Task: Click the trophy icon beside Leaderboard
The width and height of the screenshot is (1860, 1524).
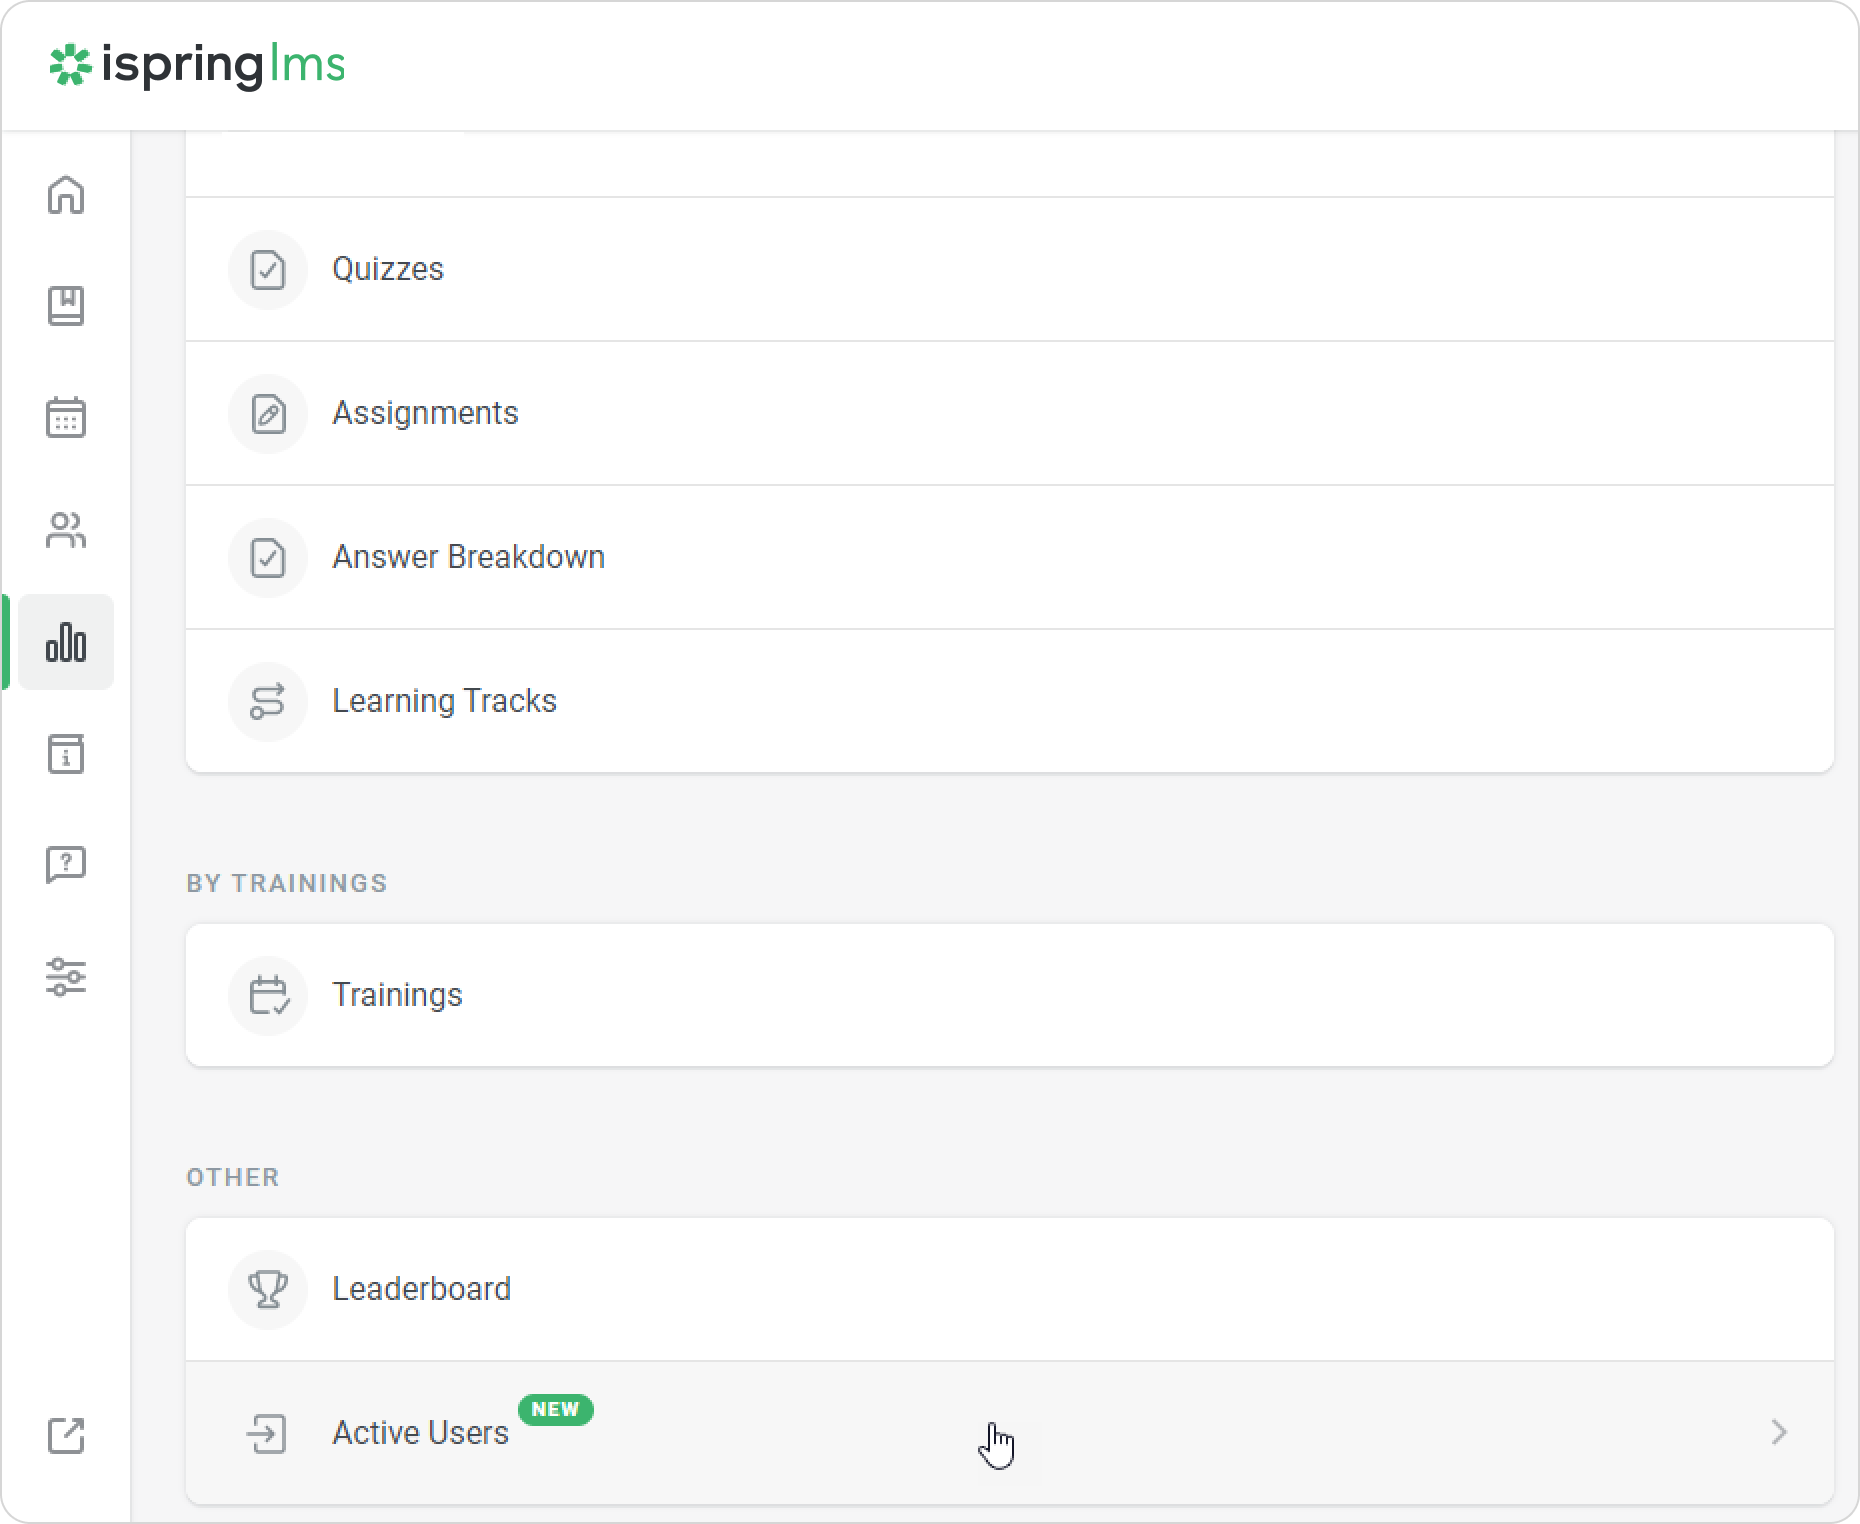Action: 268,1289
